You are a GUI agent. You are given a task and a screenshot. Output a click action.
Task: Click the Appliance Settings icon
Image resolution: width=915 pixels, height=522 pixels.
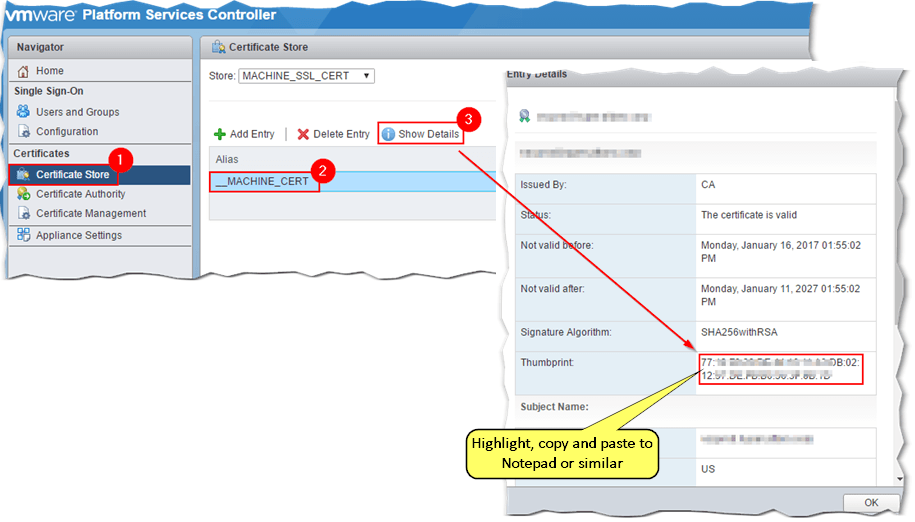(x=23, y=234)
